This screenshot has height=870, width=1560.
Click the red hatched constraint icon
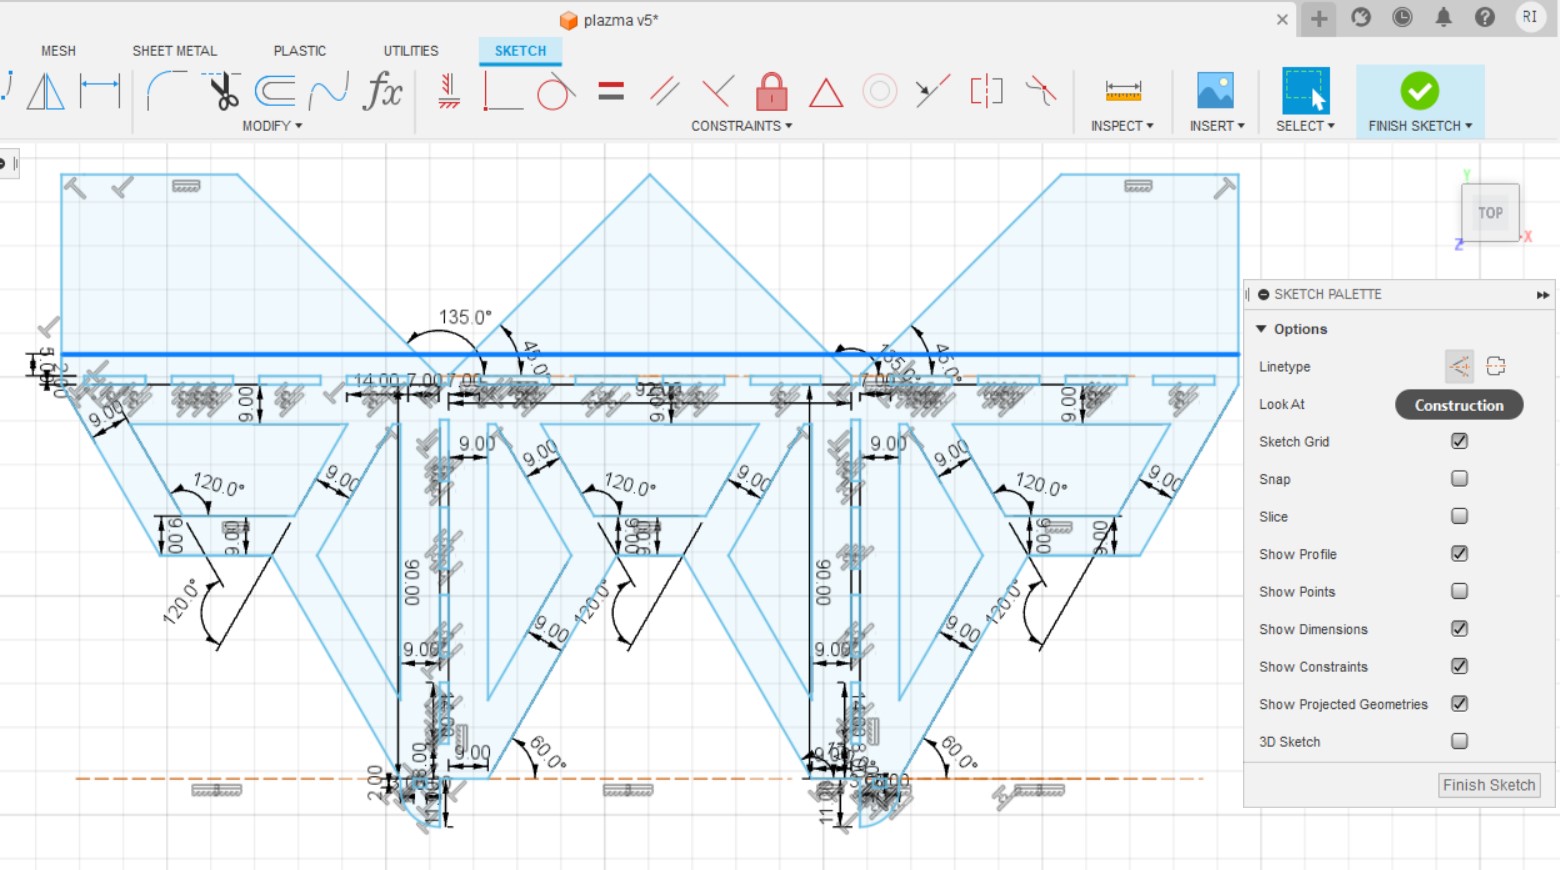click(449, 92)
